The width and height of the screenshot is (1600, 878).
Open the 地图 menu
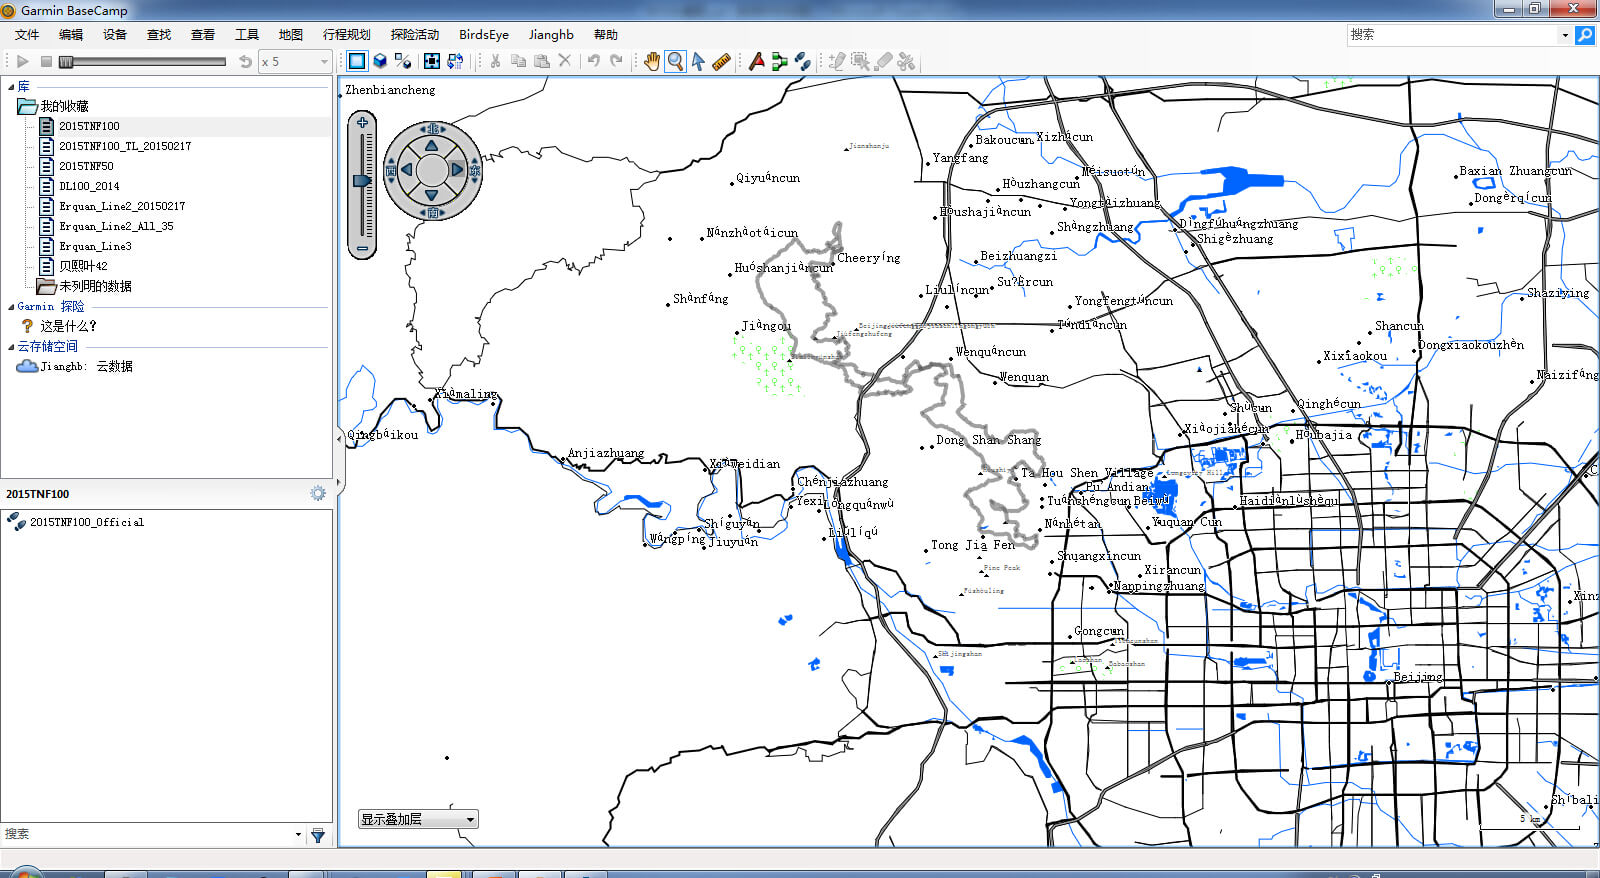pos(291,34)
